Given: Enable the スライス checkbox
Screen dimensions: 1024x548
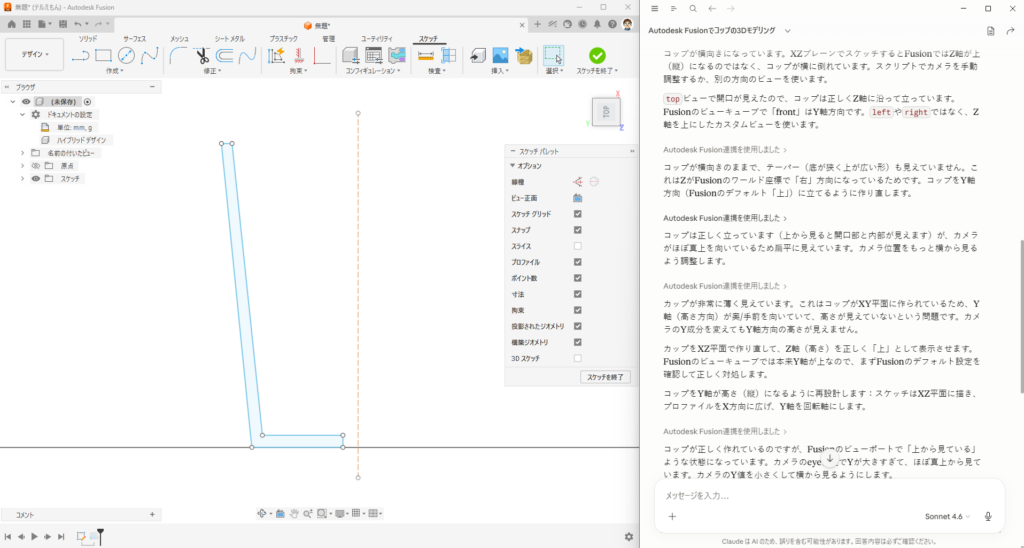Looking at the screenshot, I should point(577,246).
